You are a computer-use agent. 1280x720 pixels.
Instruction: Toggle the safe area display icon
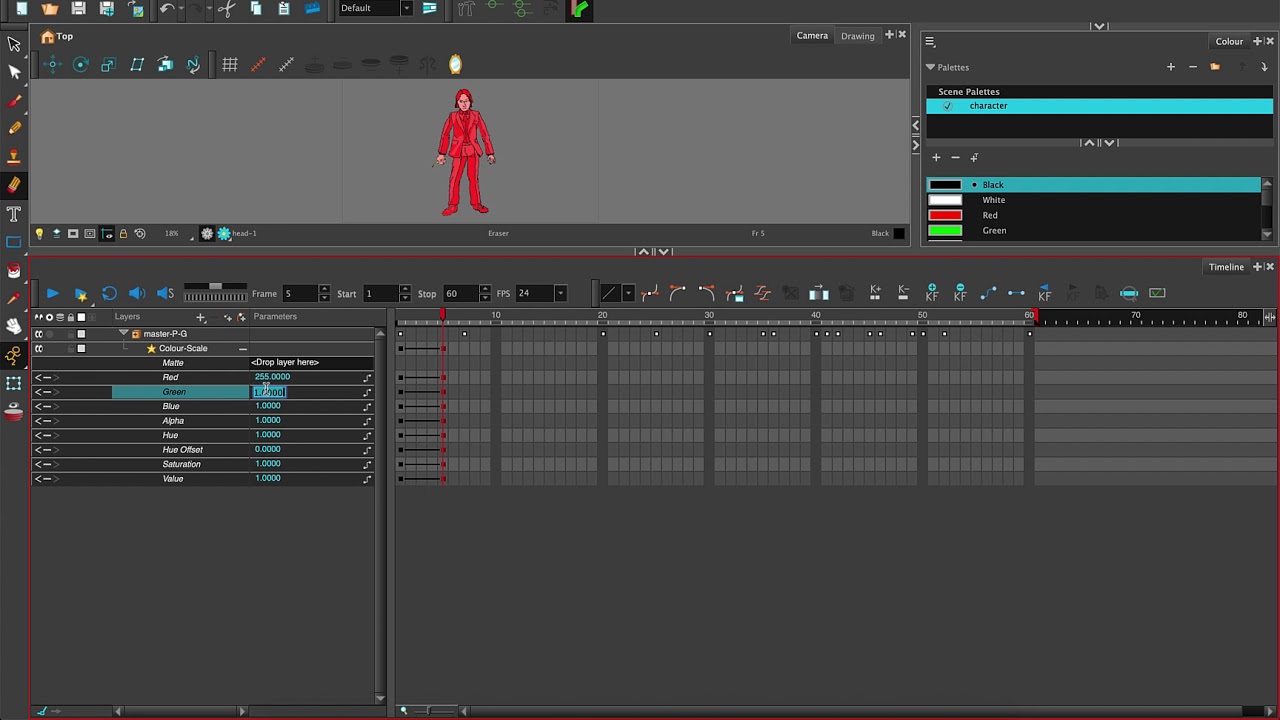tap(90, 234)
